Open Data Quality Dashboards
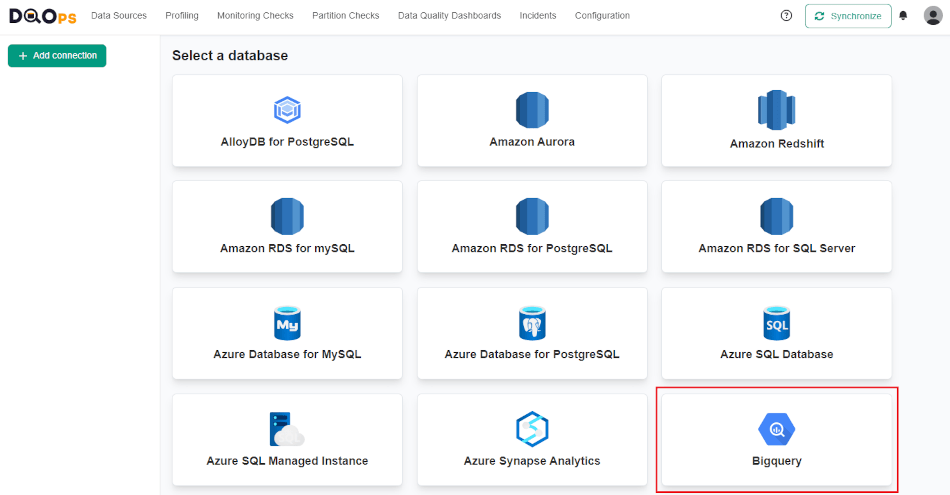 coord(450,16)
